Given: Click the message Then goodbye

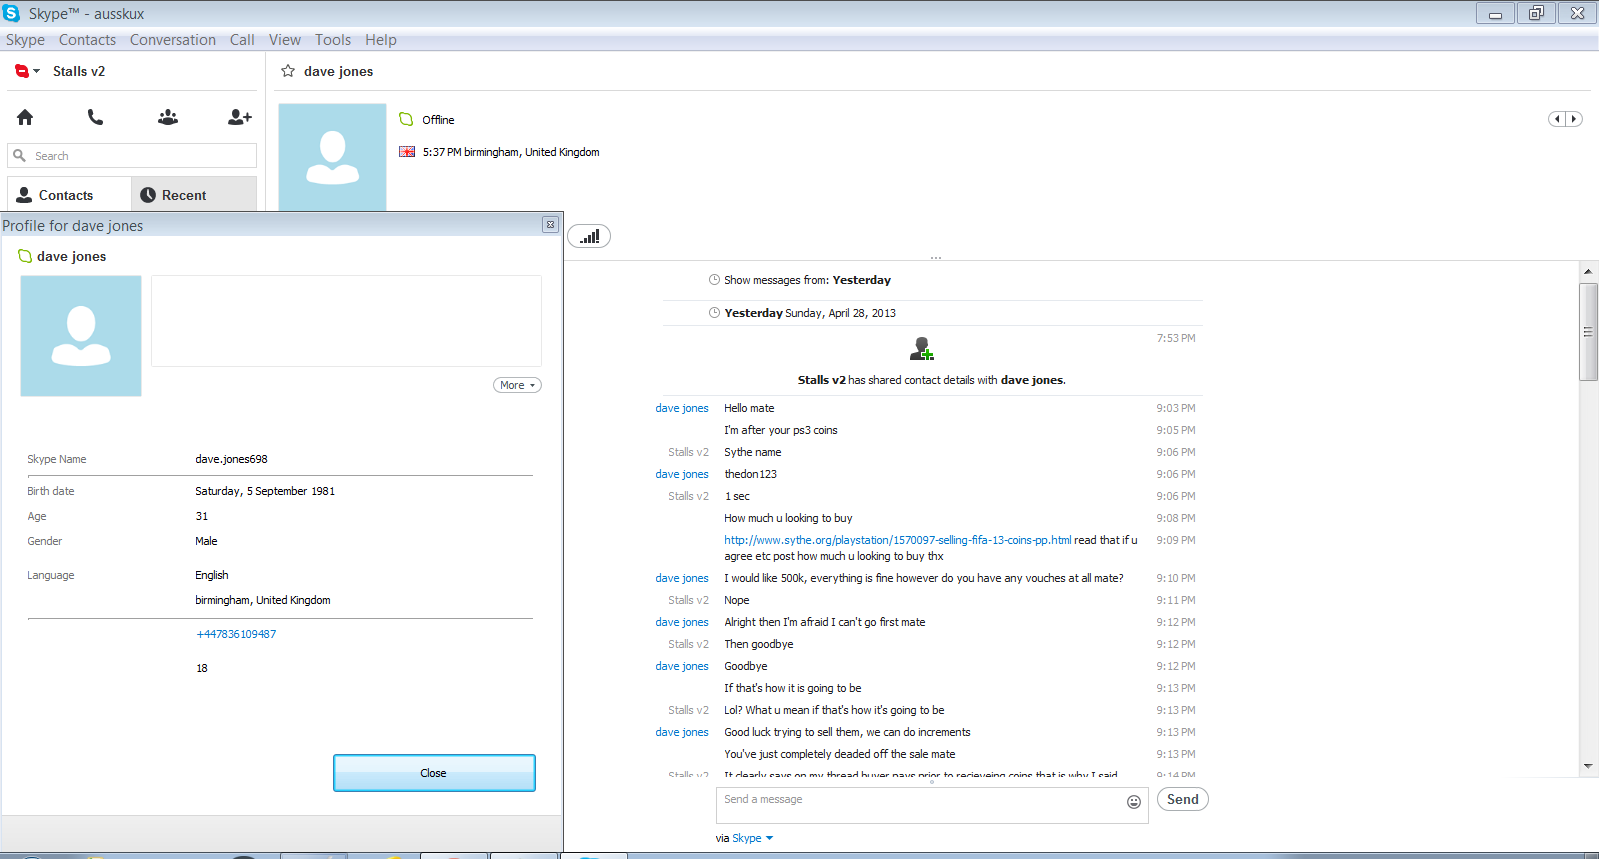Looking at the screenshot, I should 759,644.
